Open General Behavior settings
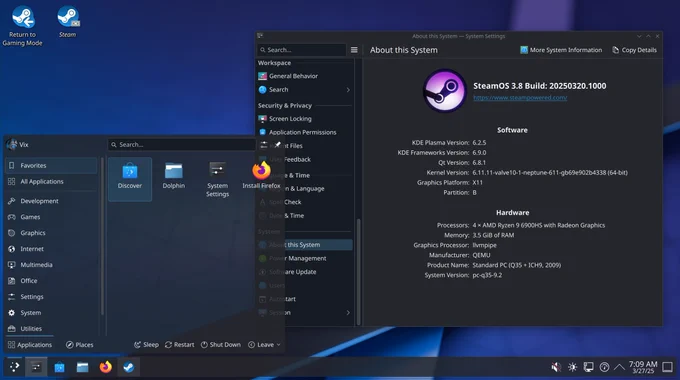The image size is (680, 380). pos(304,76)
